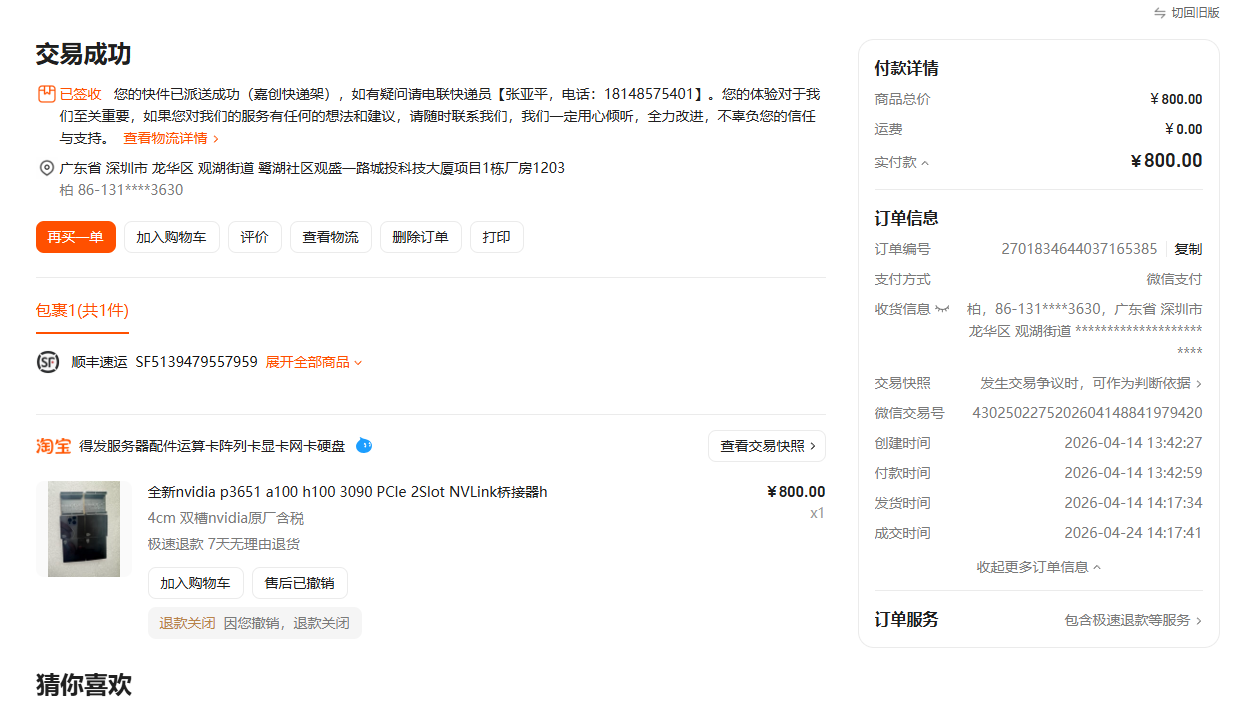Viewport: 1259px width, 720px height.
Task: Expand all products with 展开全部商品
Action: [313, 362]
